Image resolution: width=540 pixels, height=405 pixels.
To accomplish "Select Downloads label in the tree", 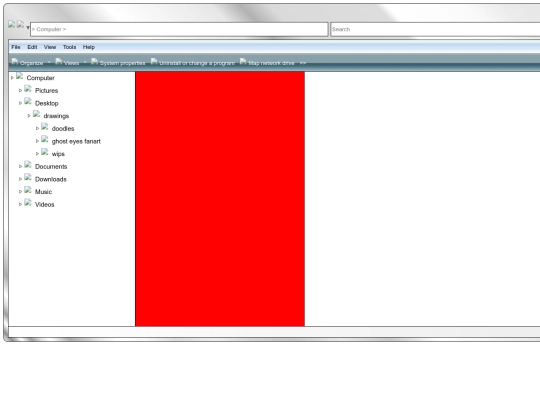I will click(51, 179).
